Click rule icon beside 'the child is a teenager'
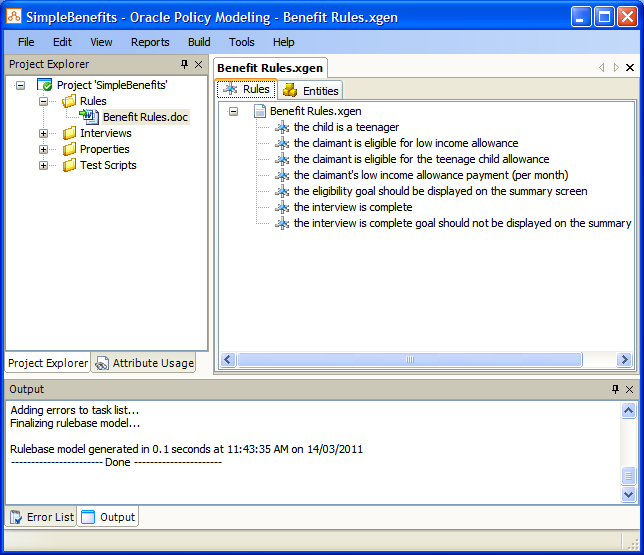The height and width of the screenshot is (555, 644). (282, 127)
